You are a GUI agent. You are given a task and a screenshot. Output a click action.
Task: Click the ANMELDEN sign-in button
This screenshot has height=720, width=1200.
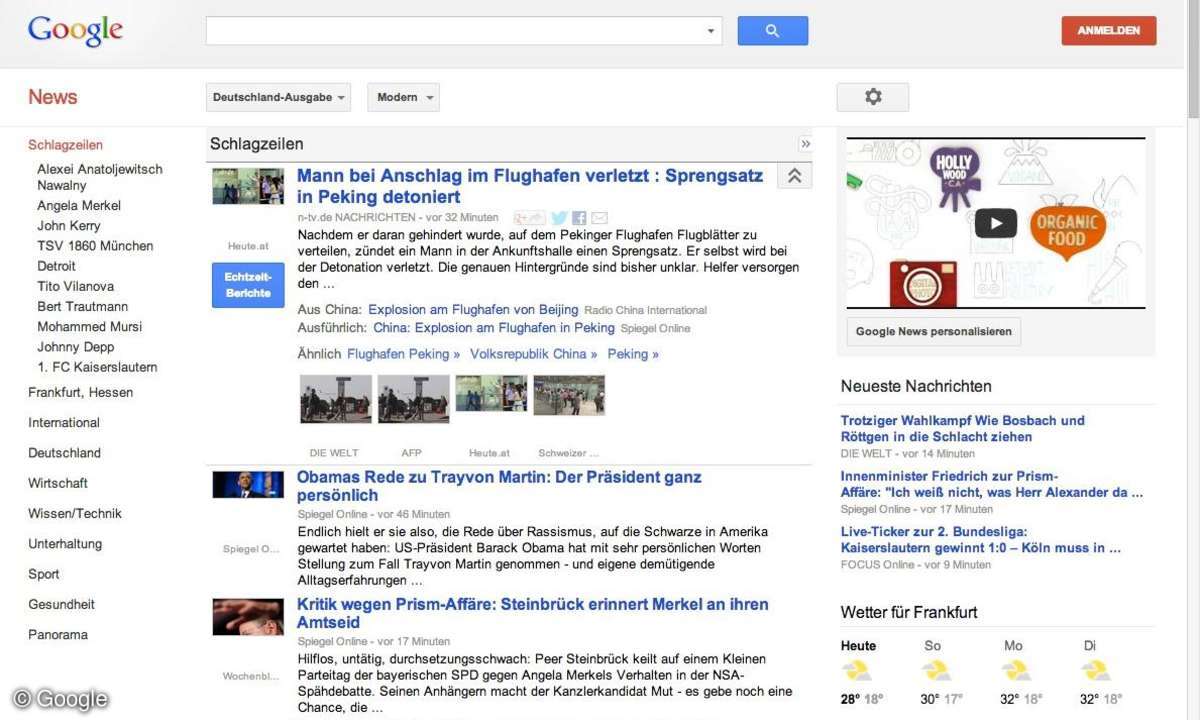1109,31
